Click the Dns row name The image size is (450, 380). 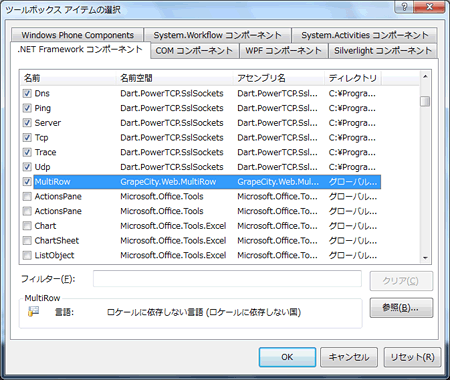point(42,93)
